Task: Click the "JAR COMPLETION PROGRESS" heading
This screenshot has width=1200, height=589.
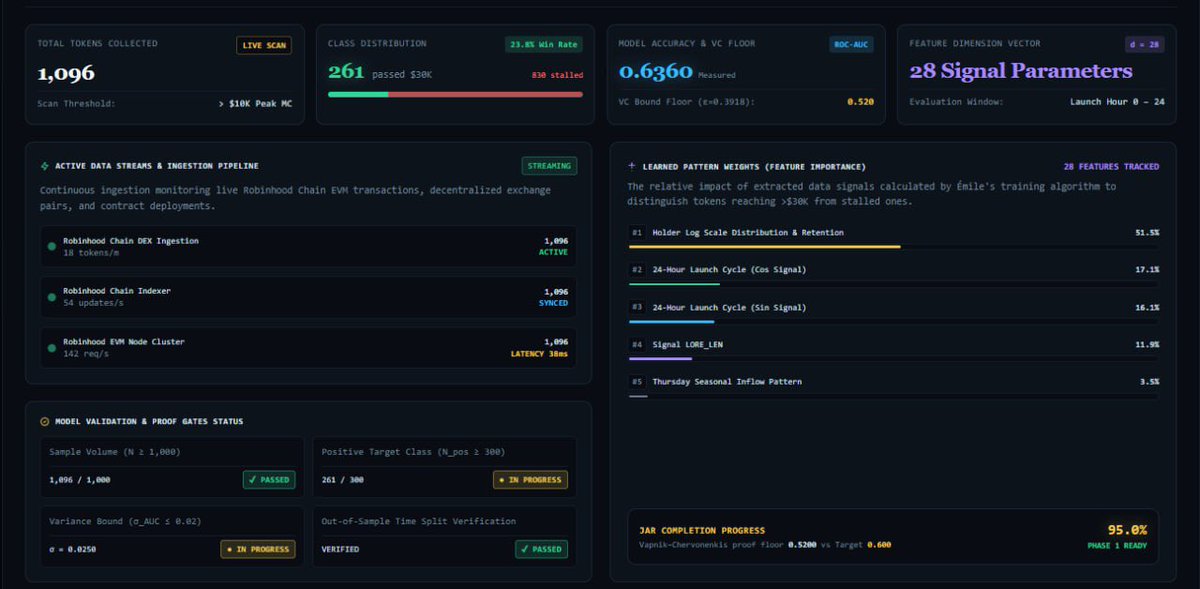Action: tap(702, 530)
